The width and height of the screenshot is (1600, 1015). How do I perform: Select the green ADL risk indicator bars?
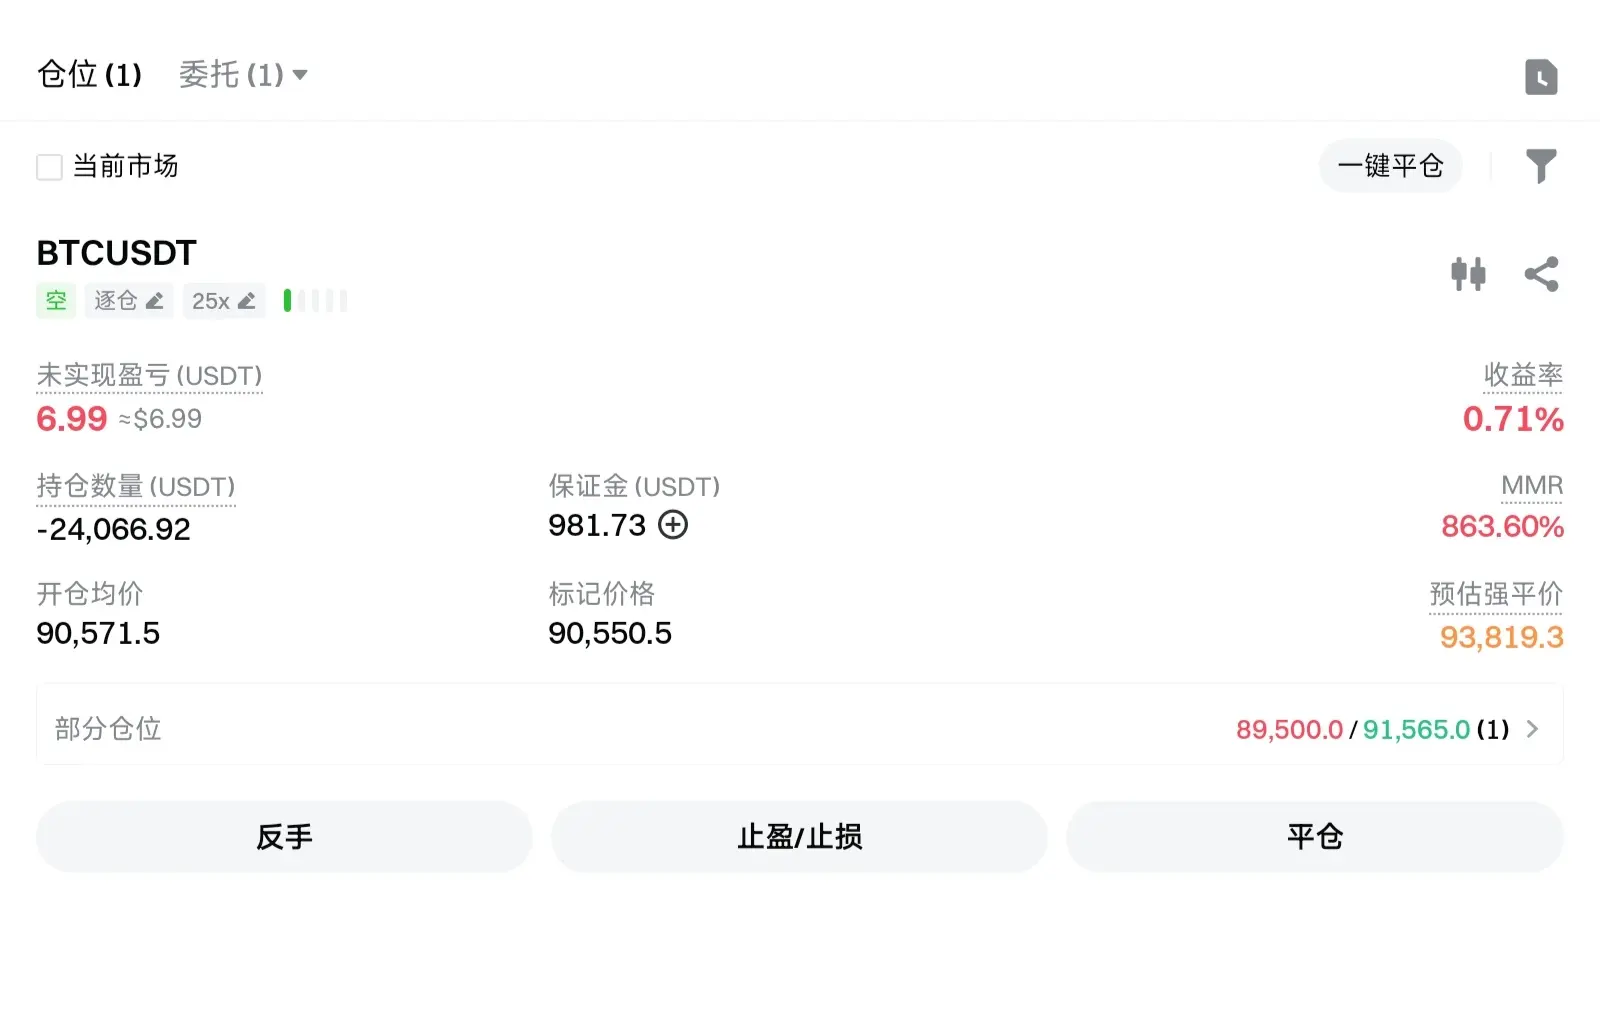[x=315, y=301]
